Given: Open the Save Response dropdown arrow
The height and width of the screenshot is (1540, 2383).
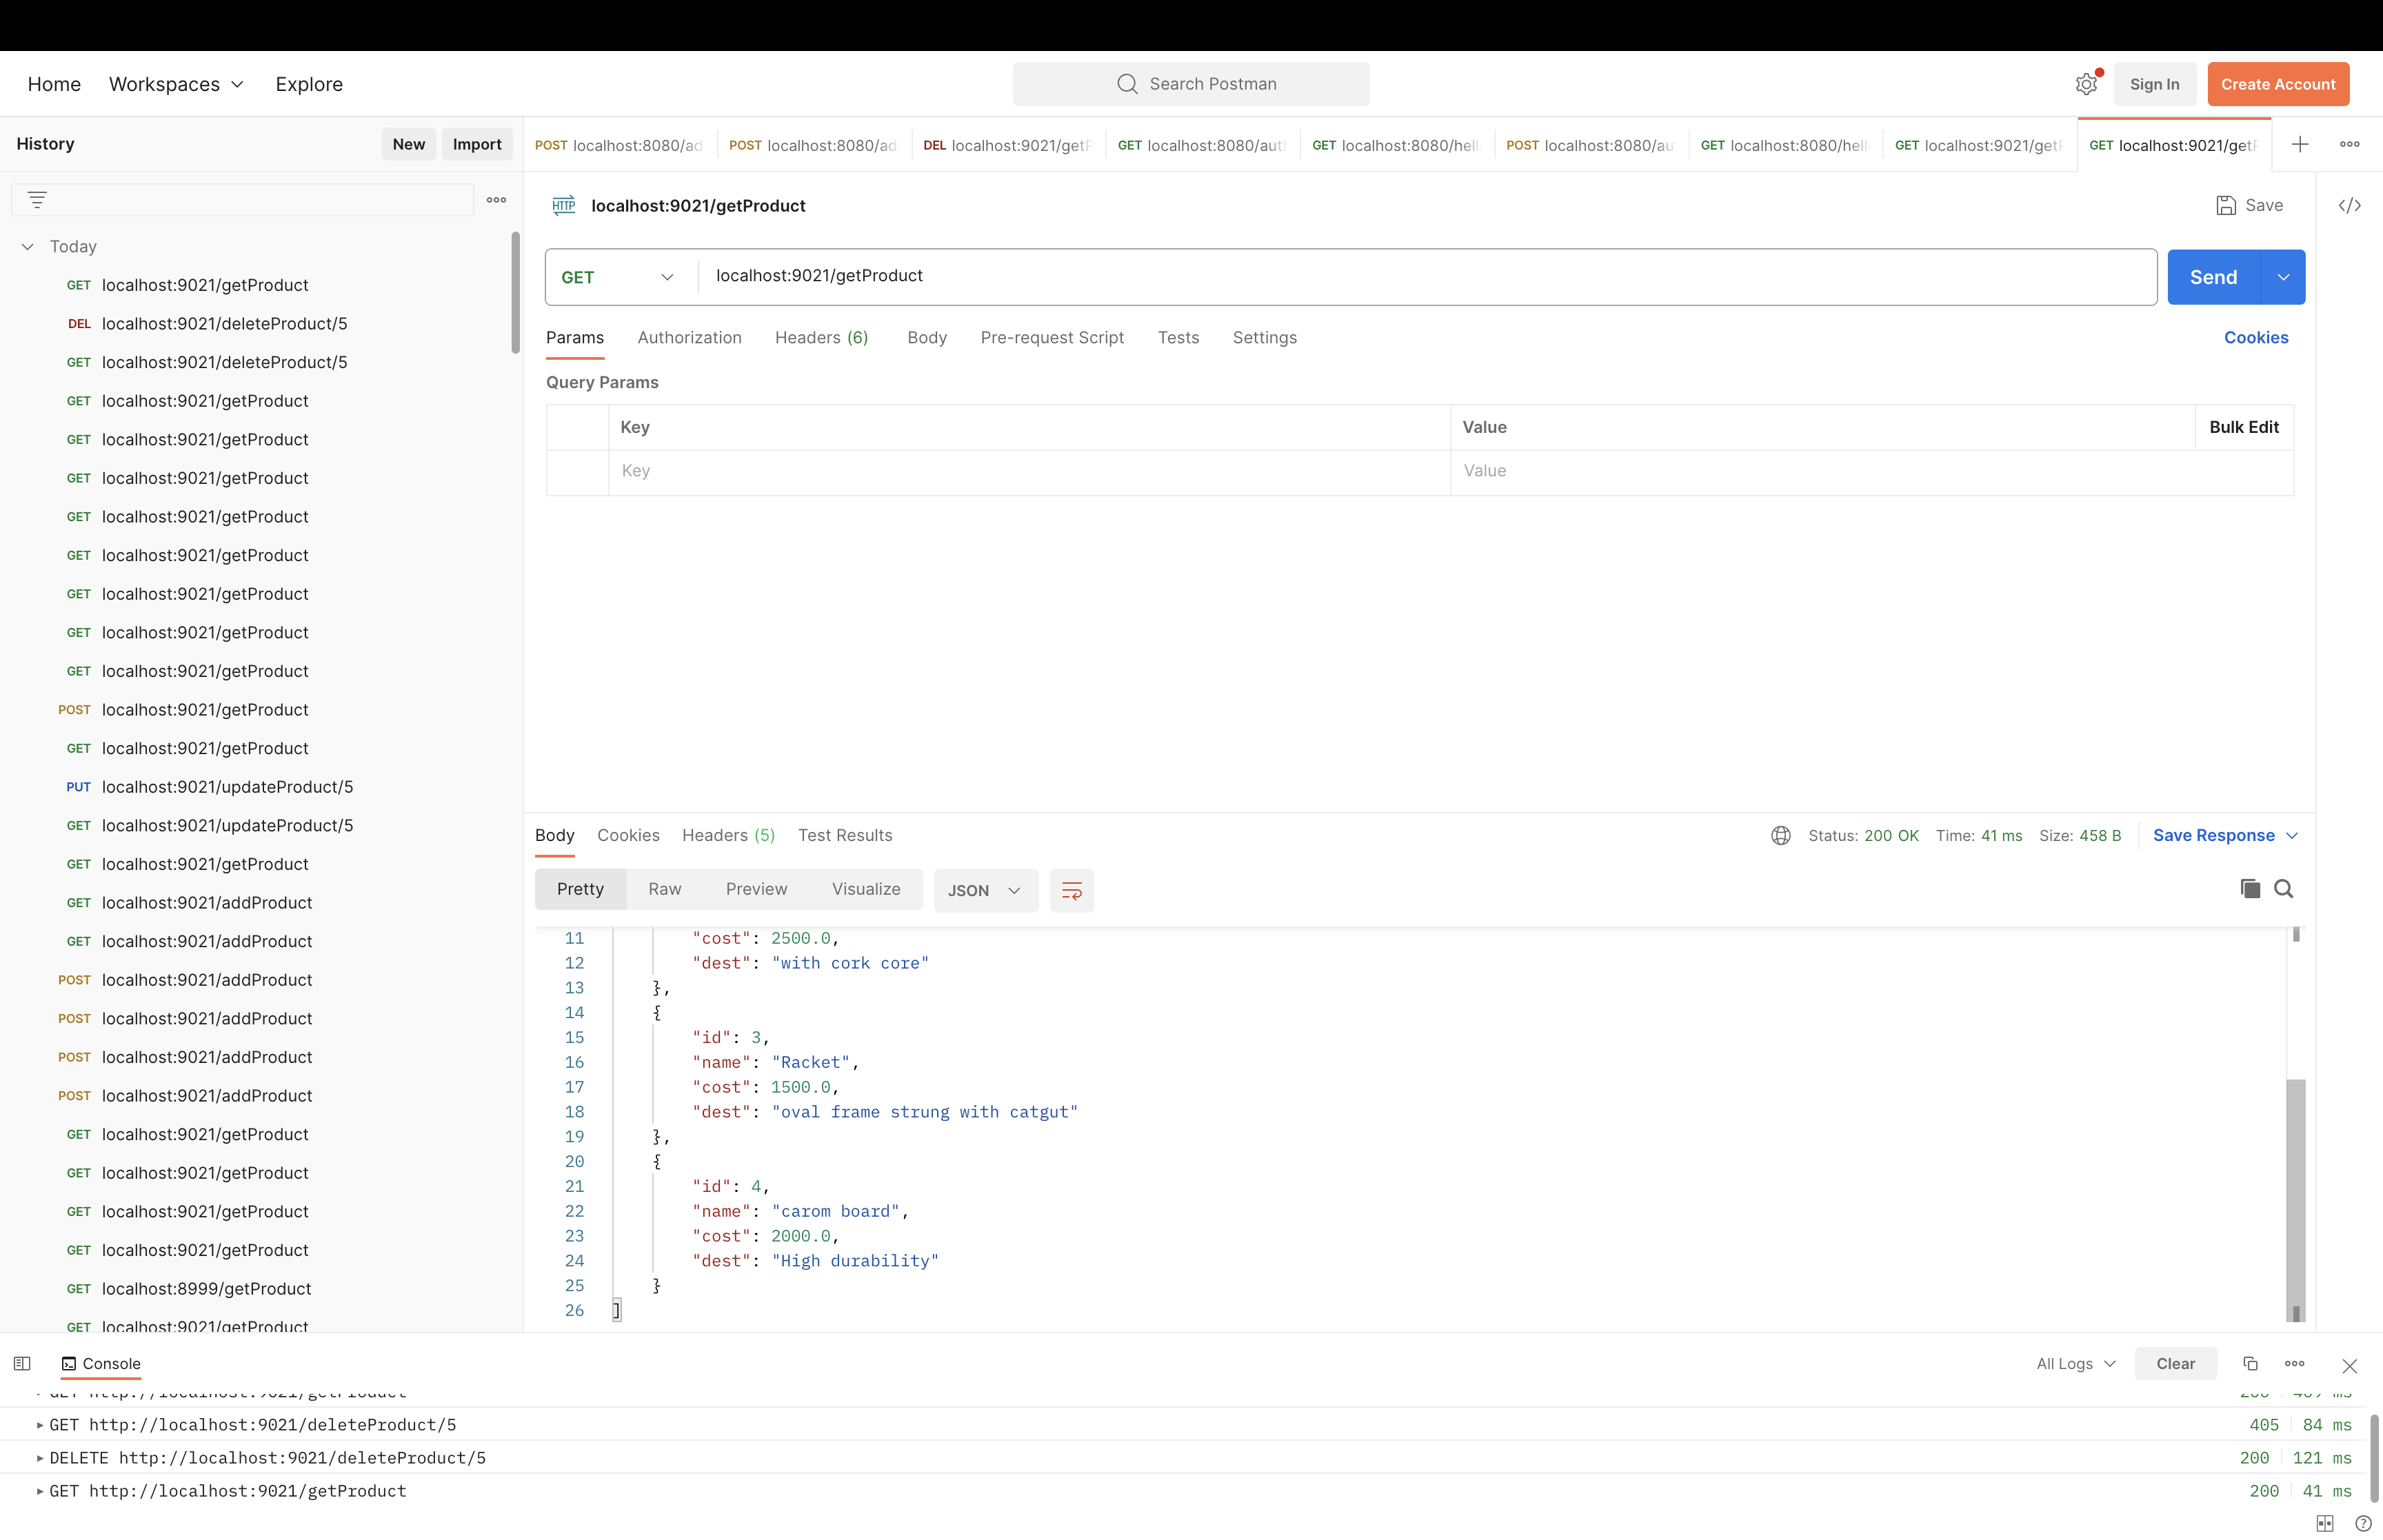Looking at the screenshot, I should click(2291, 835).
